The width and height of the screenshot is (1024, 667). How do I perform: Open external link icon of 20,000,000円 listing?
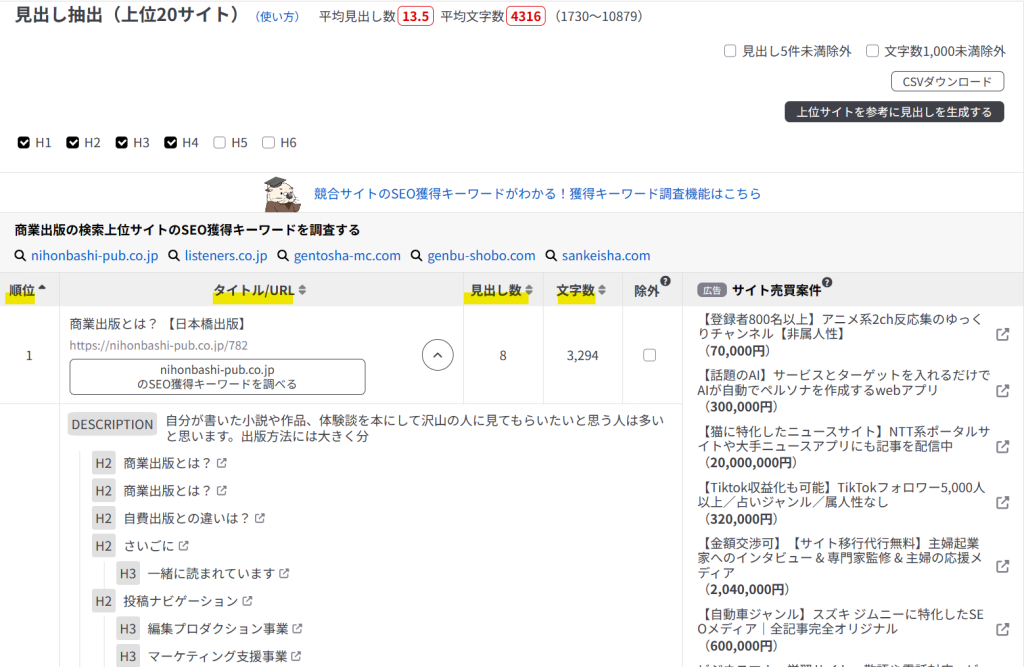coord(1002,446)
